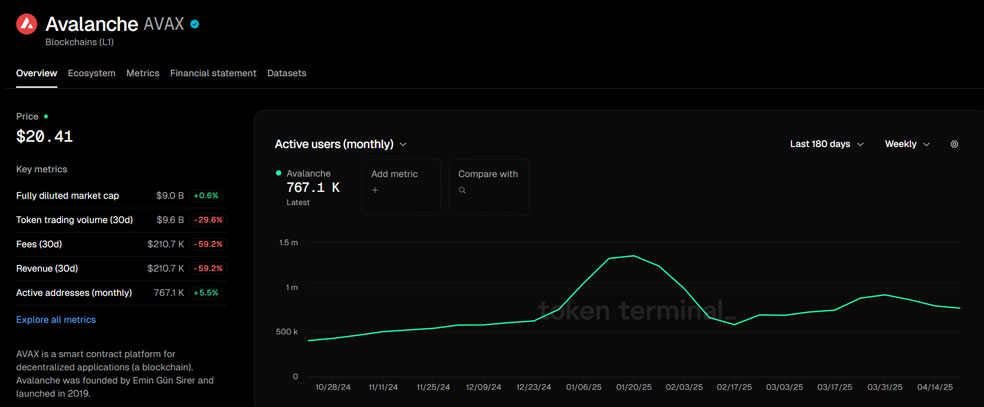Click the 767.1 K latest value in chart

click(x=313, y=188)
